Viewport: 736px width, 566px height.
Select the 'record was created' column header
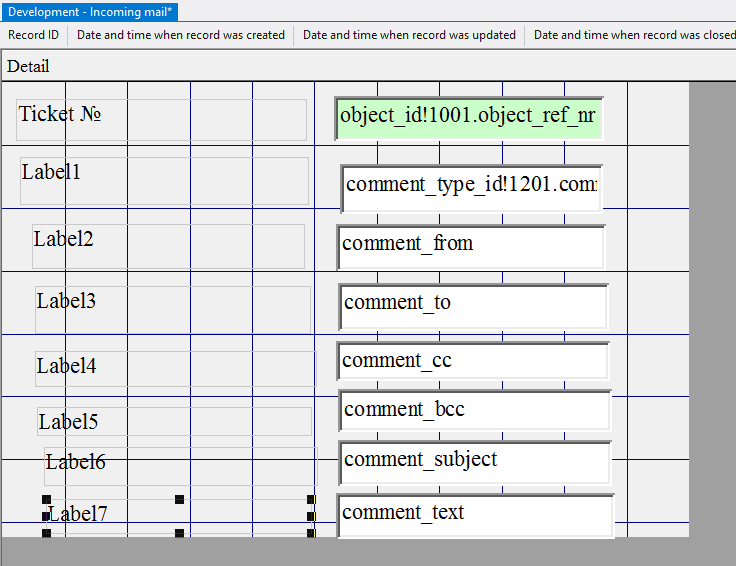pos(181,35)
